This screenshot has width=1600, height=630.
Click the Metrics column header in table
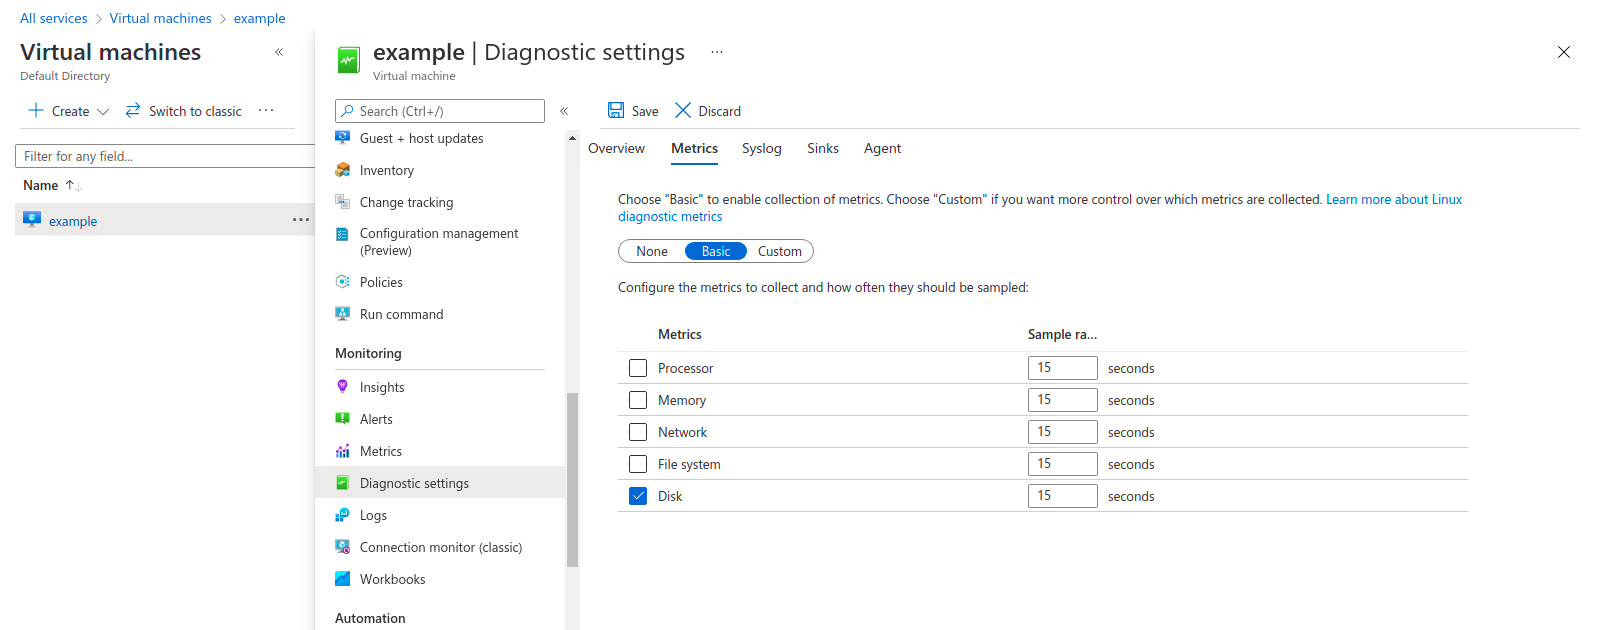[x=680, y=334]
